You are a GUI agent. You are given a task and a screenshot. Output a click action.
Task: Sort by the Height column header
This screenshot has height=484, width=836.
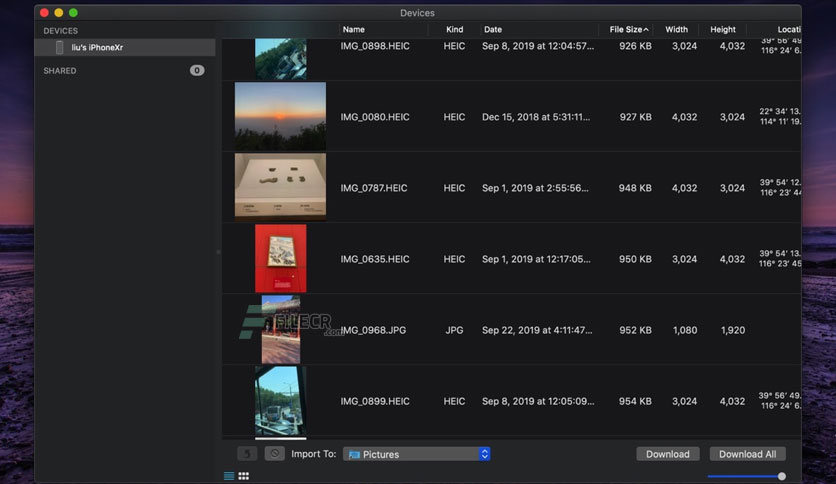click(722, 30)
